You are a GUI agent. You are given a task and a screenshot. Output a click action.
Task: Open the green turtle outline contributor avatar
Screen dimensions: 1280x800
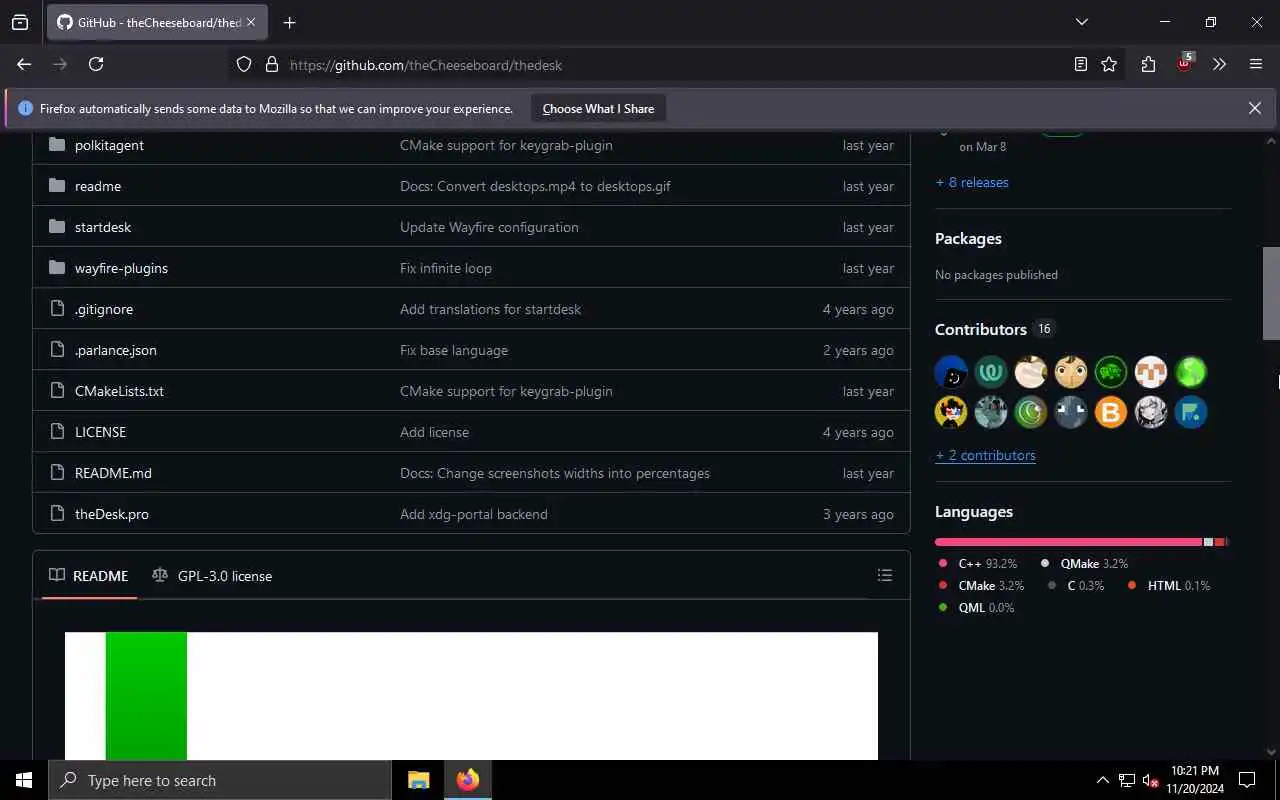pyautogui.click(x=1111, y=372)
